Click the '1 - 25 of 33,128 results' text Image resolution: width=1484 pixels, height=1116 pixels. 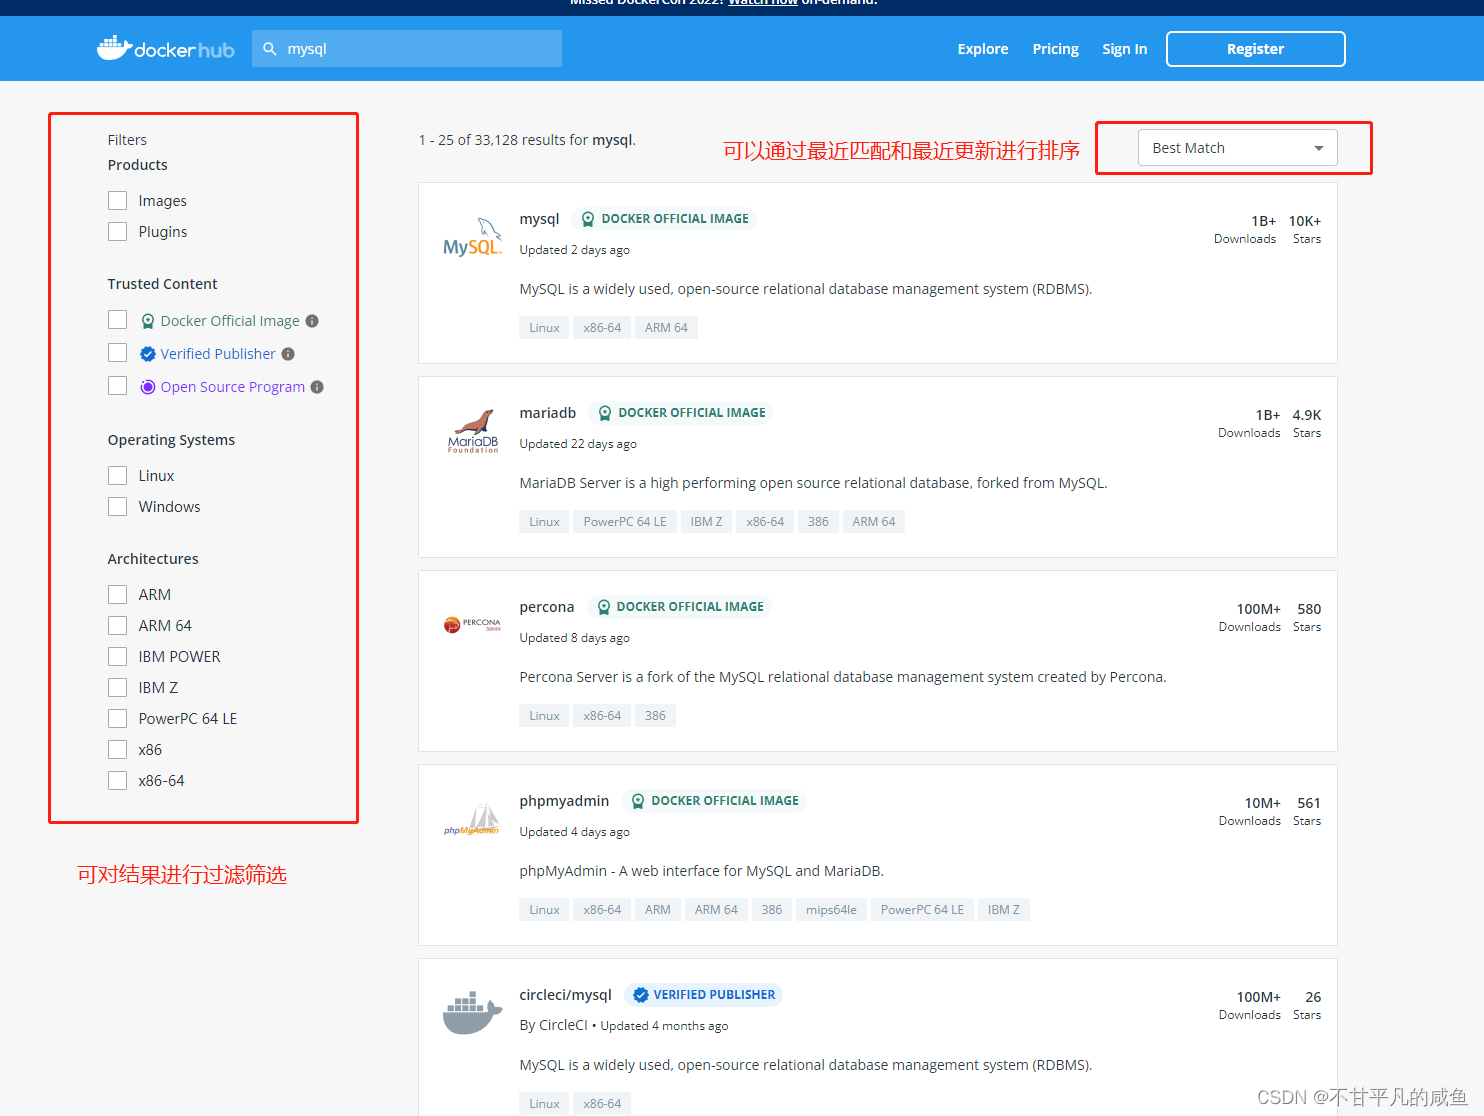tap(503, 140)
